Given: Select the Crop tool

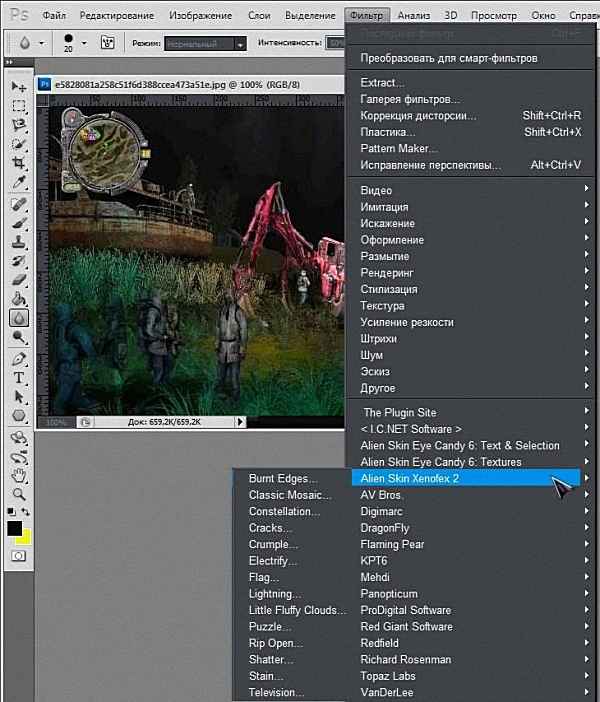Looking at the screenshot, I should 18,163.
